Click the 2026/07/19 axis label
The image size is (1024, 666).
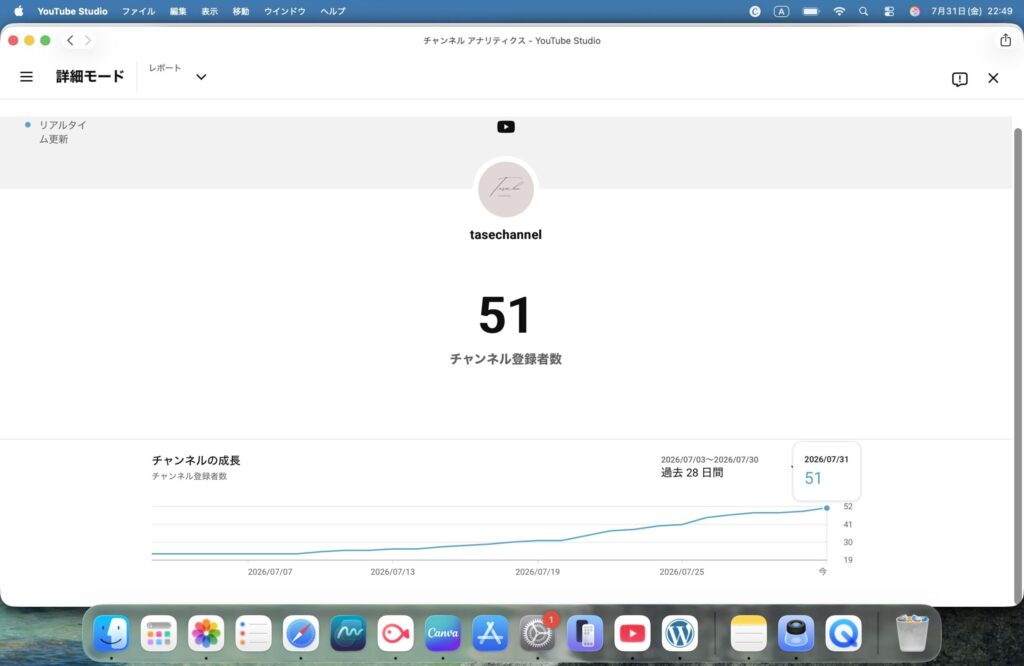click(x=537, y=572)
